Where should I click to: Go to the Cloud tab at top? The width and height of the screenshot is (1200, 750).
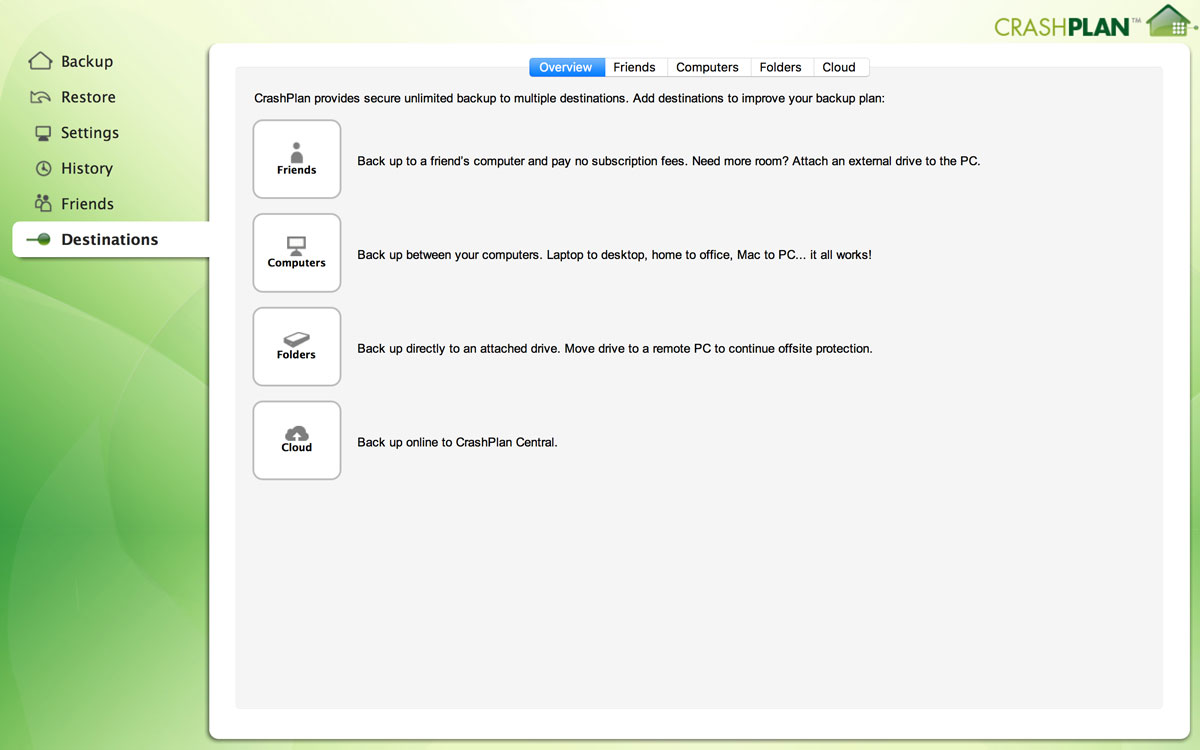tap(839, 67)
